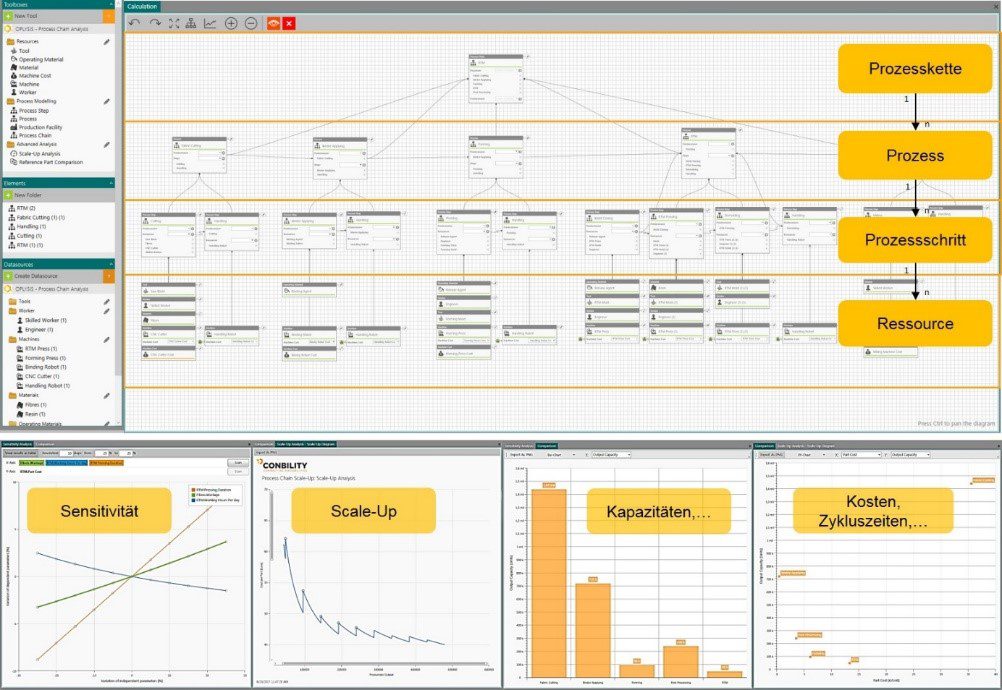This screenshot has width=1002, height=690.
Task: Click the fit-to-screen expand icon
Action: pyautogui.click(x=173, y=22)
